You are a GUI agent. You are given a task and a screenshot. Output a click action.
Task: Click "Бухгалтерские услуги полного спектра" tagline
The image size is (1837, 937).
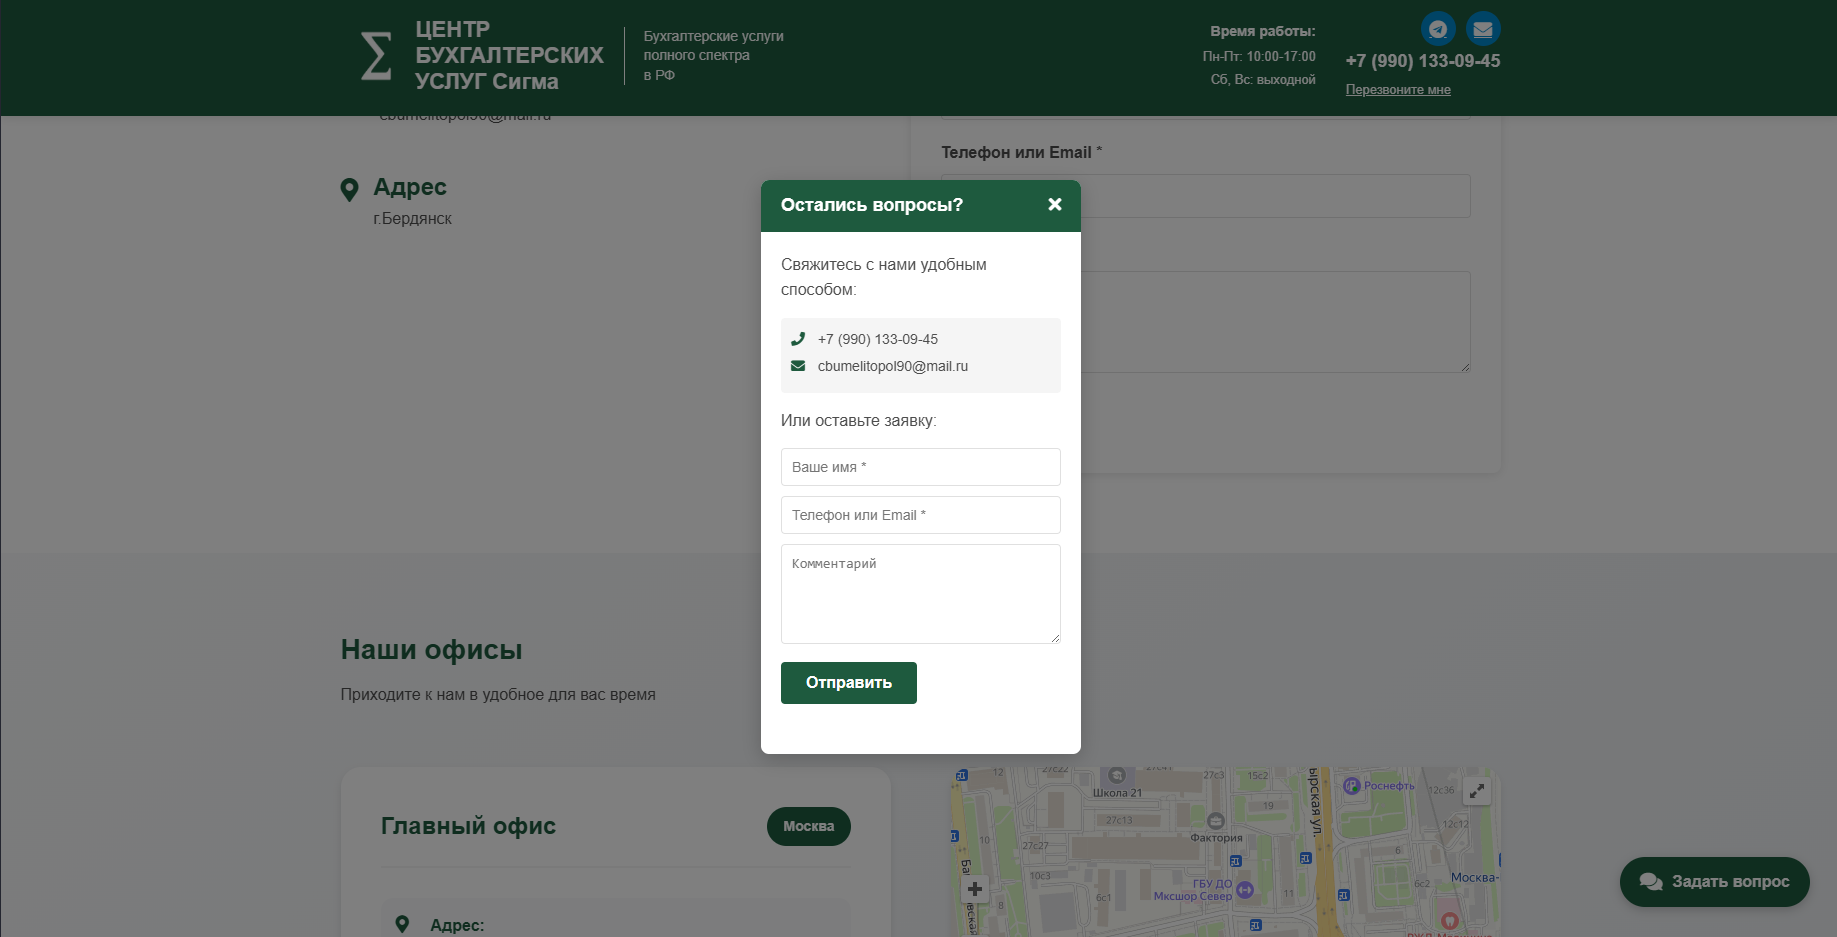click(713, 56)
